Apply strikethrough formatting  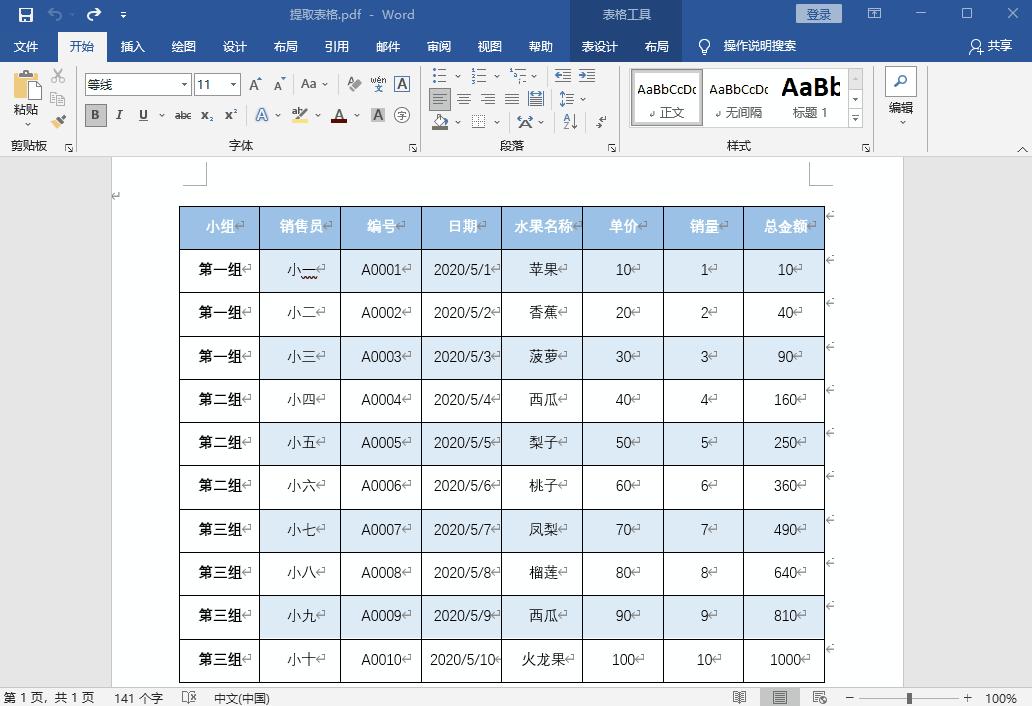(x=182, y=116)
